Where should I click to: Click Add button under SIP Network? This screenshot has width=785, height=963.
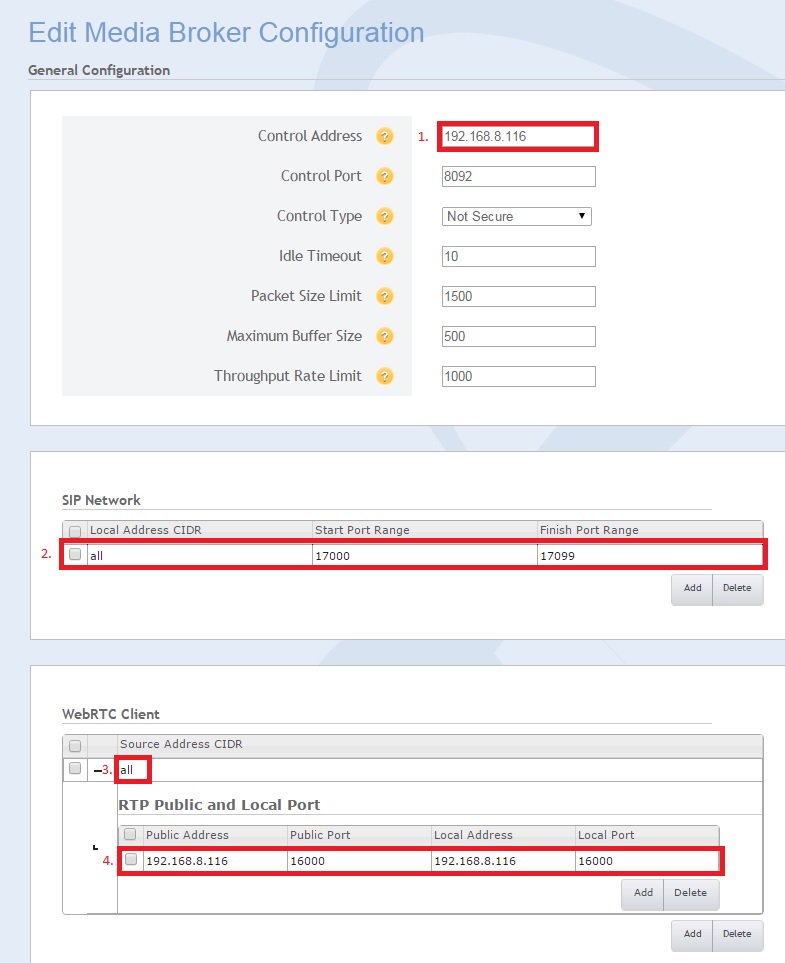click(x=692, y=588)
